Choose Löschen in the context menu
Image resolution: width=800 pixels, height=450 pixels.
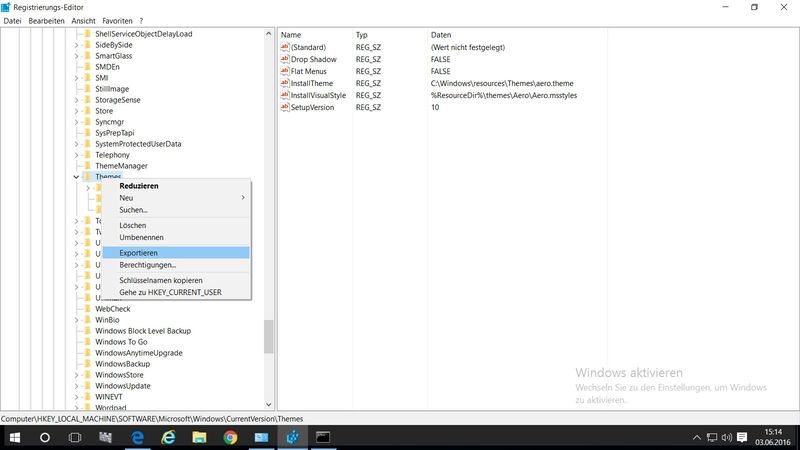[176, 225]
